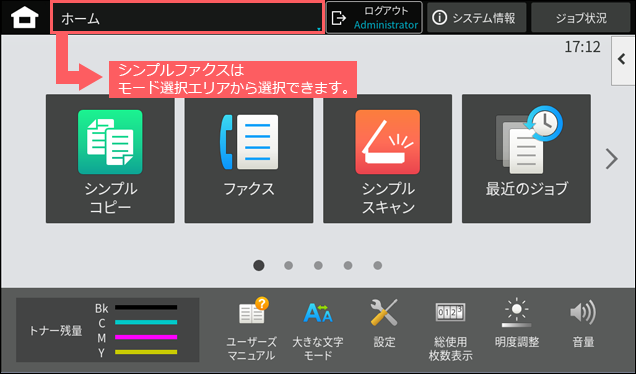This screenshot has height=374, width=636.
Task: Click the M magenta toner bar
Action: point(146,337)
